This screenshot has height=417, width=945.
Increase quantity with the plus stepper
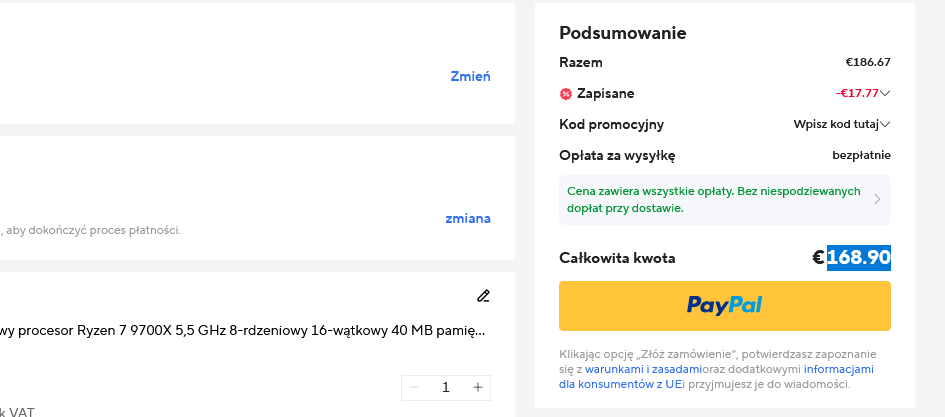[x=478, y=387]
